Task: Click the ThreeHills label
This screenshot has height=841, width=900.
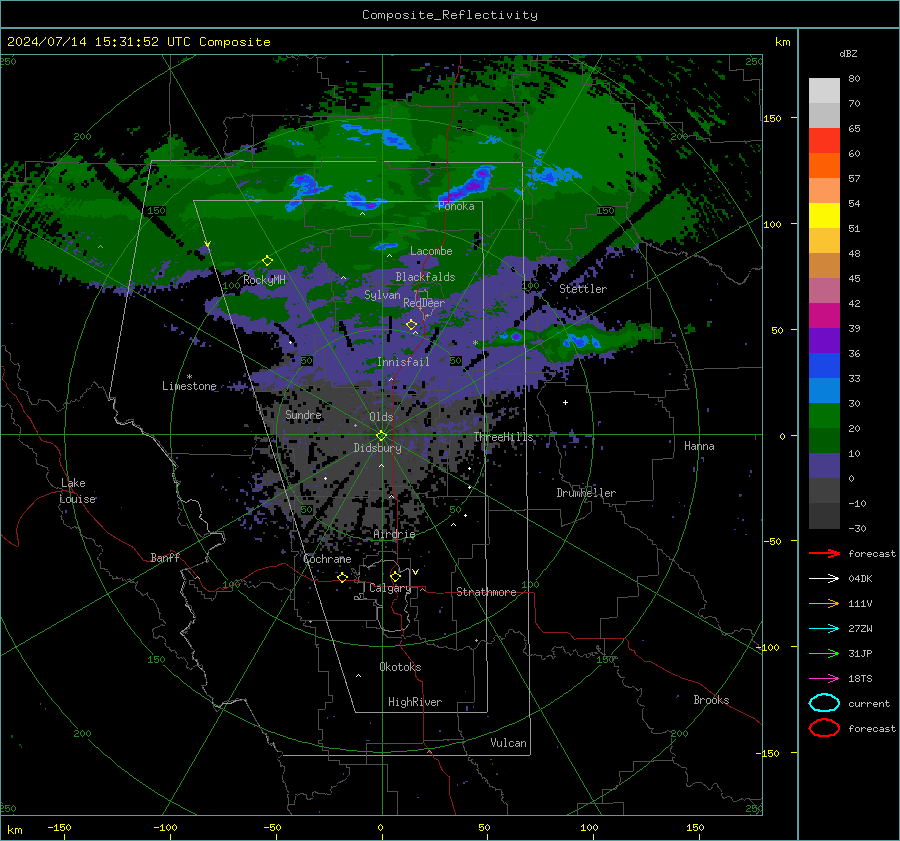Action: [x=503, y=437]
